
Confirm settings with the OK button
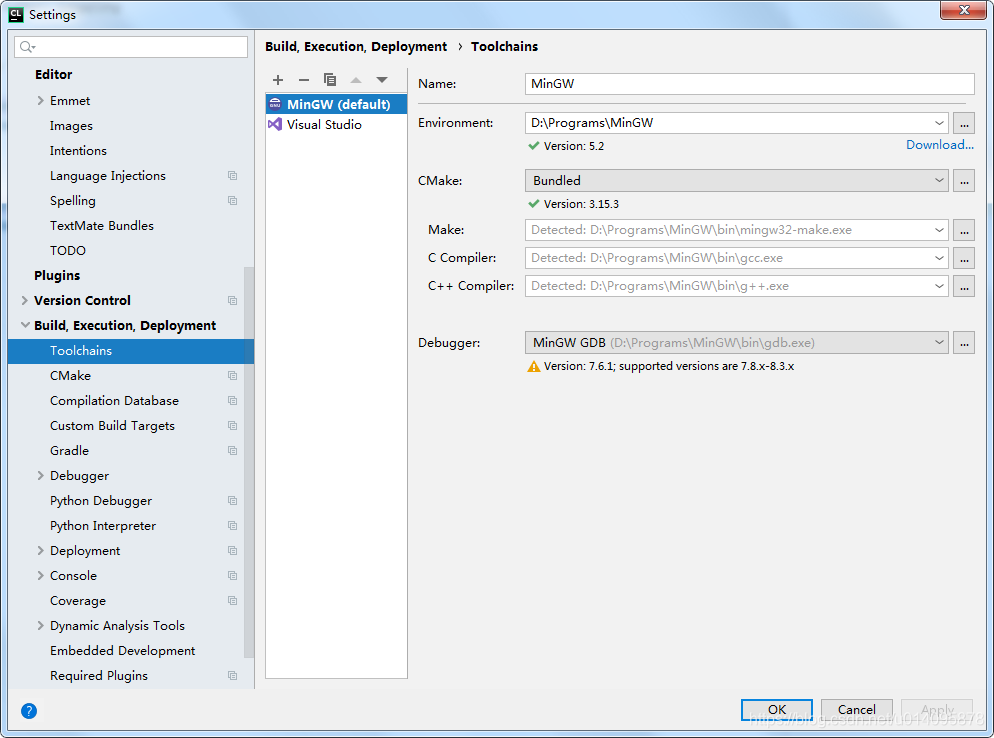[x=776, y=710]
